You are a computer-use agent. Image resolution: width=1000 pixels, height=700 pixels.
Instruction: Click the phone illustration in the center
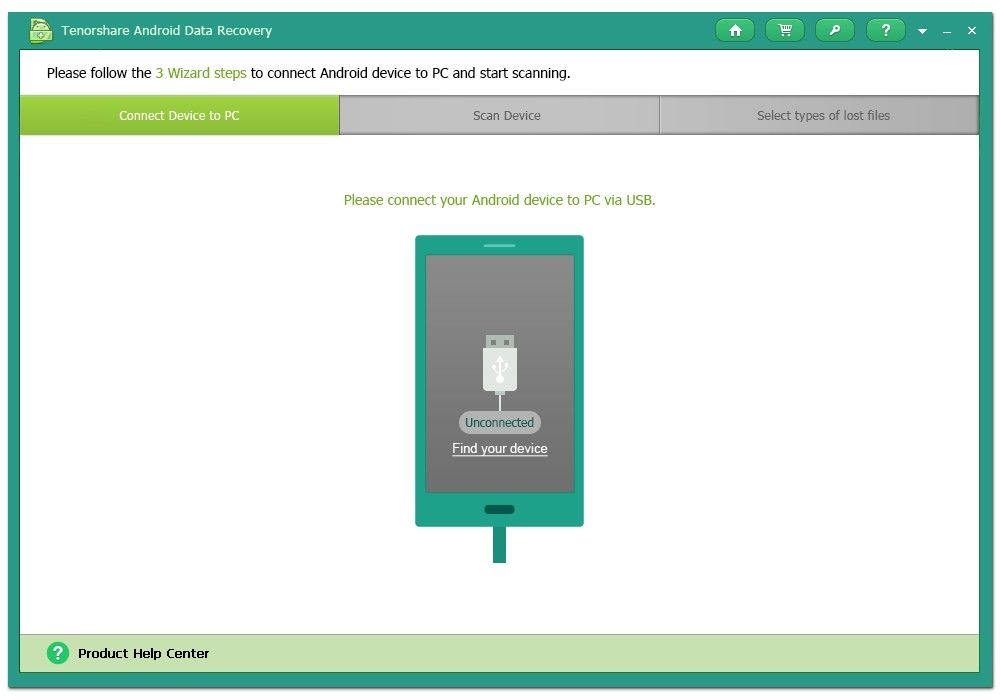coord(499,380)
